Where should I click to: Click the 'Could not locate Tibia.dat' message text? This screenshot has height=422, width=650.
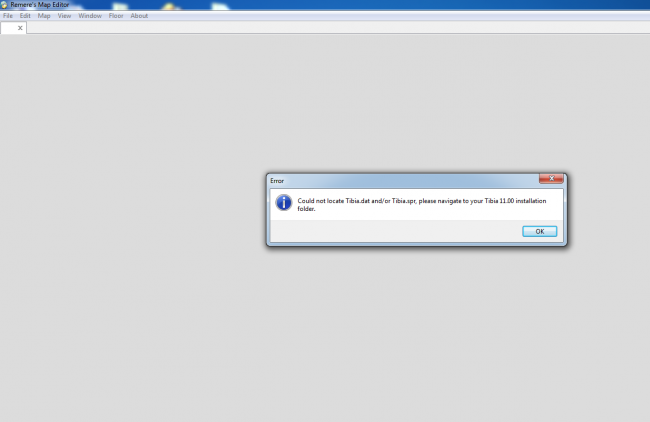422,204
